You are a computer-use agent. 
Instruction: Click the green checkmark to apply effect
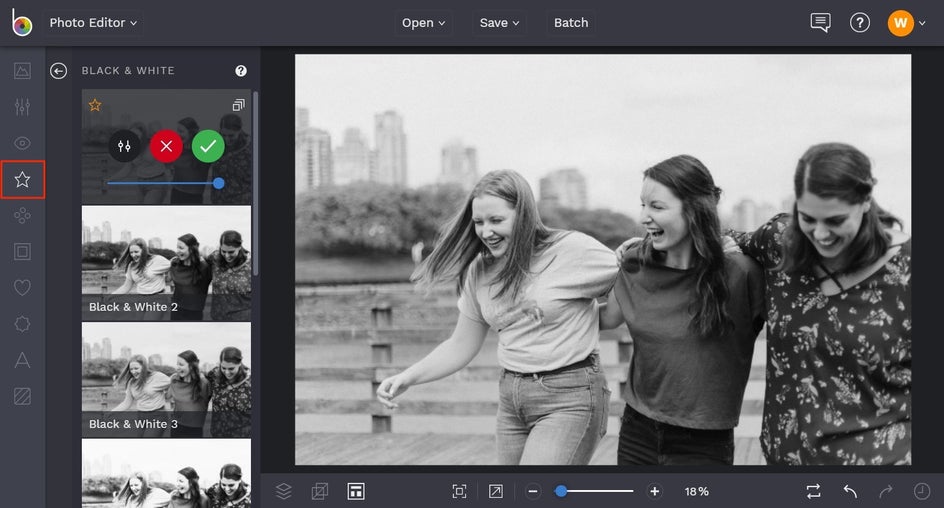tap(208, 146)
